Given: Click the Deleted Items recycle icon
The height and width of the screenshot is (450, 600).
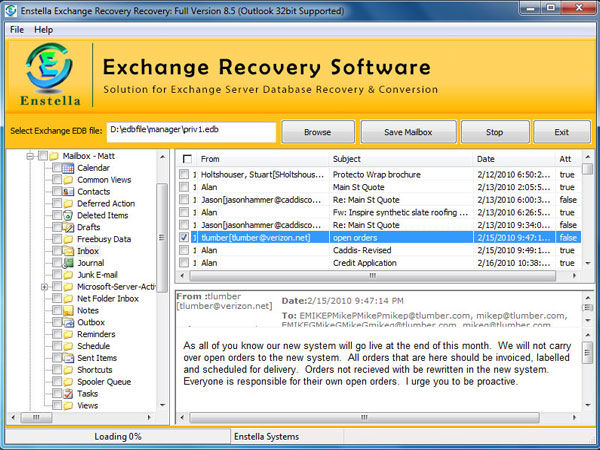Looking at the screenshot, I should point(68,215).
